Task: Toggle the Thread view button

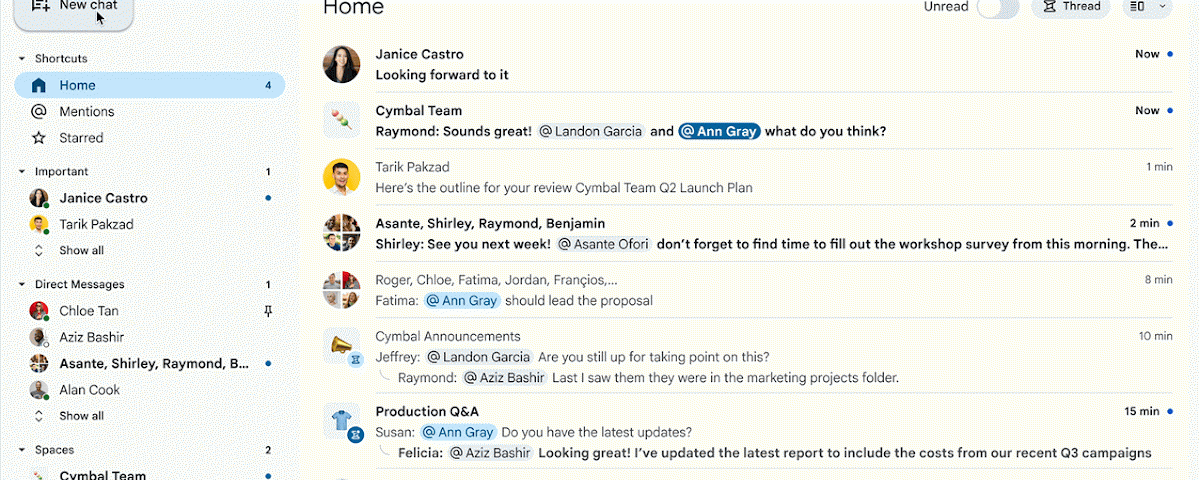Action: tap(1071, 7)
